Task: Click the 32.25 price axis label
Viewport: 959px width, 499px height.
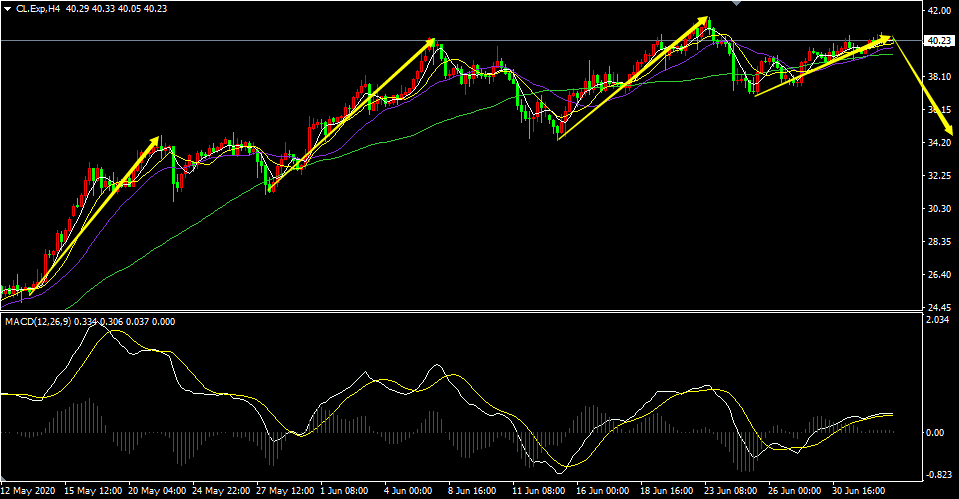Action: coord(939,176)
